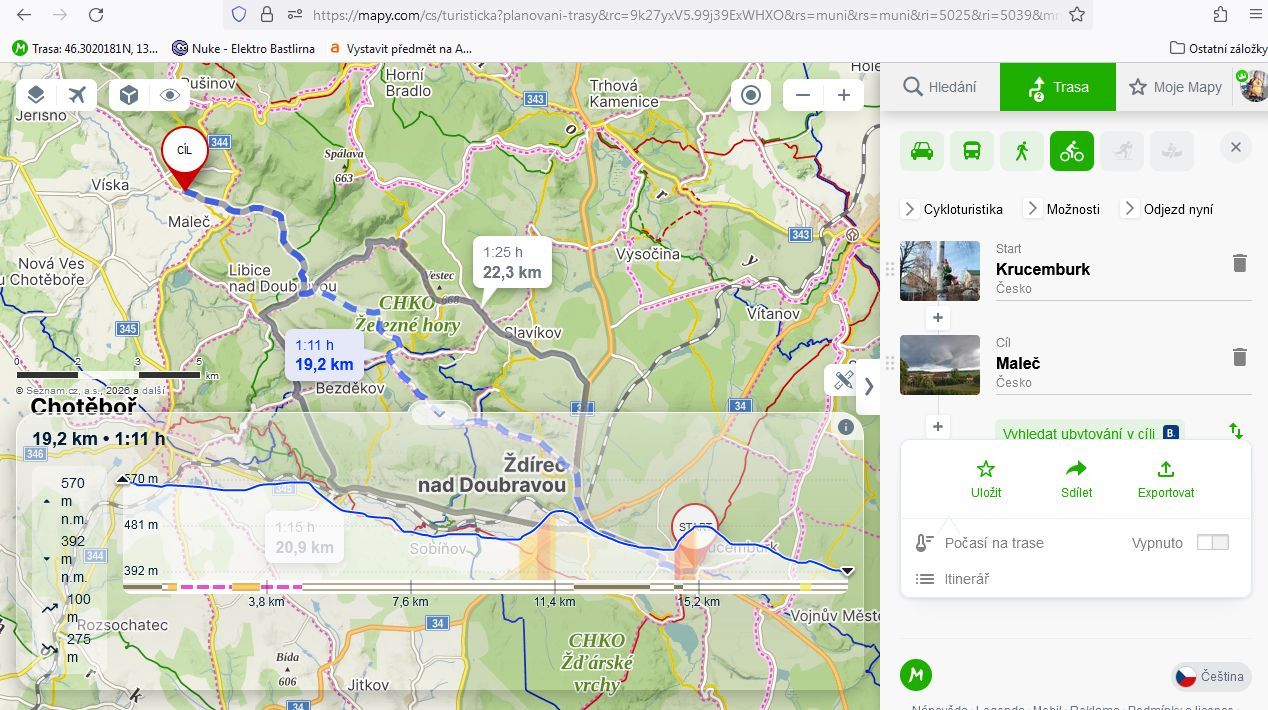
Task: Choose walking as the route mode
Action: (1022, 151)
